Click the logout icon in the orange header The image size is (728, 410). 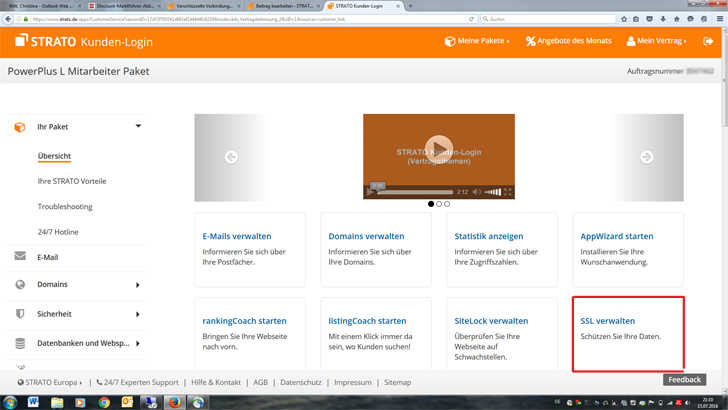(708, 41)
